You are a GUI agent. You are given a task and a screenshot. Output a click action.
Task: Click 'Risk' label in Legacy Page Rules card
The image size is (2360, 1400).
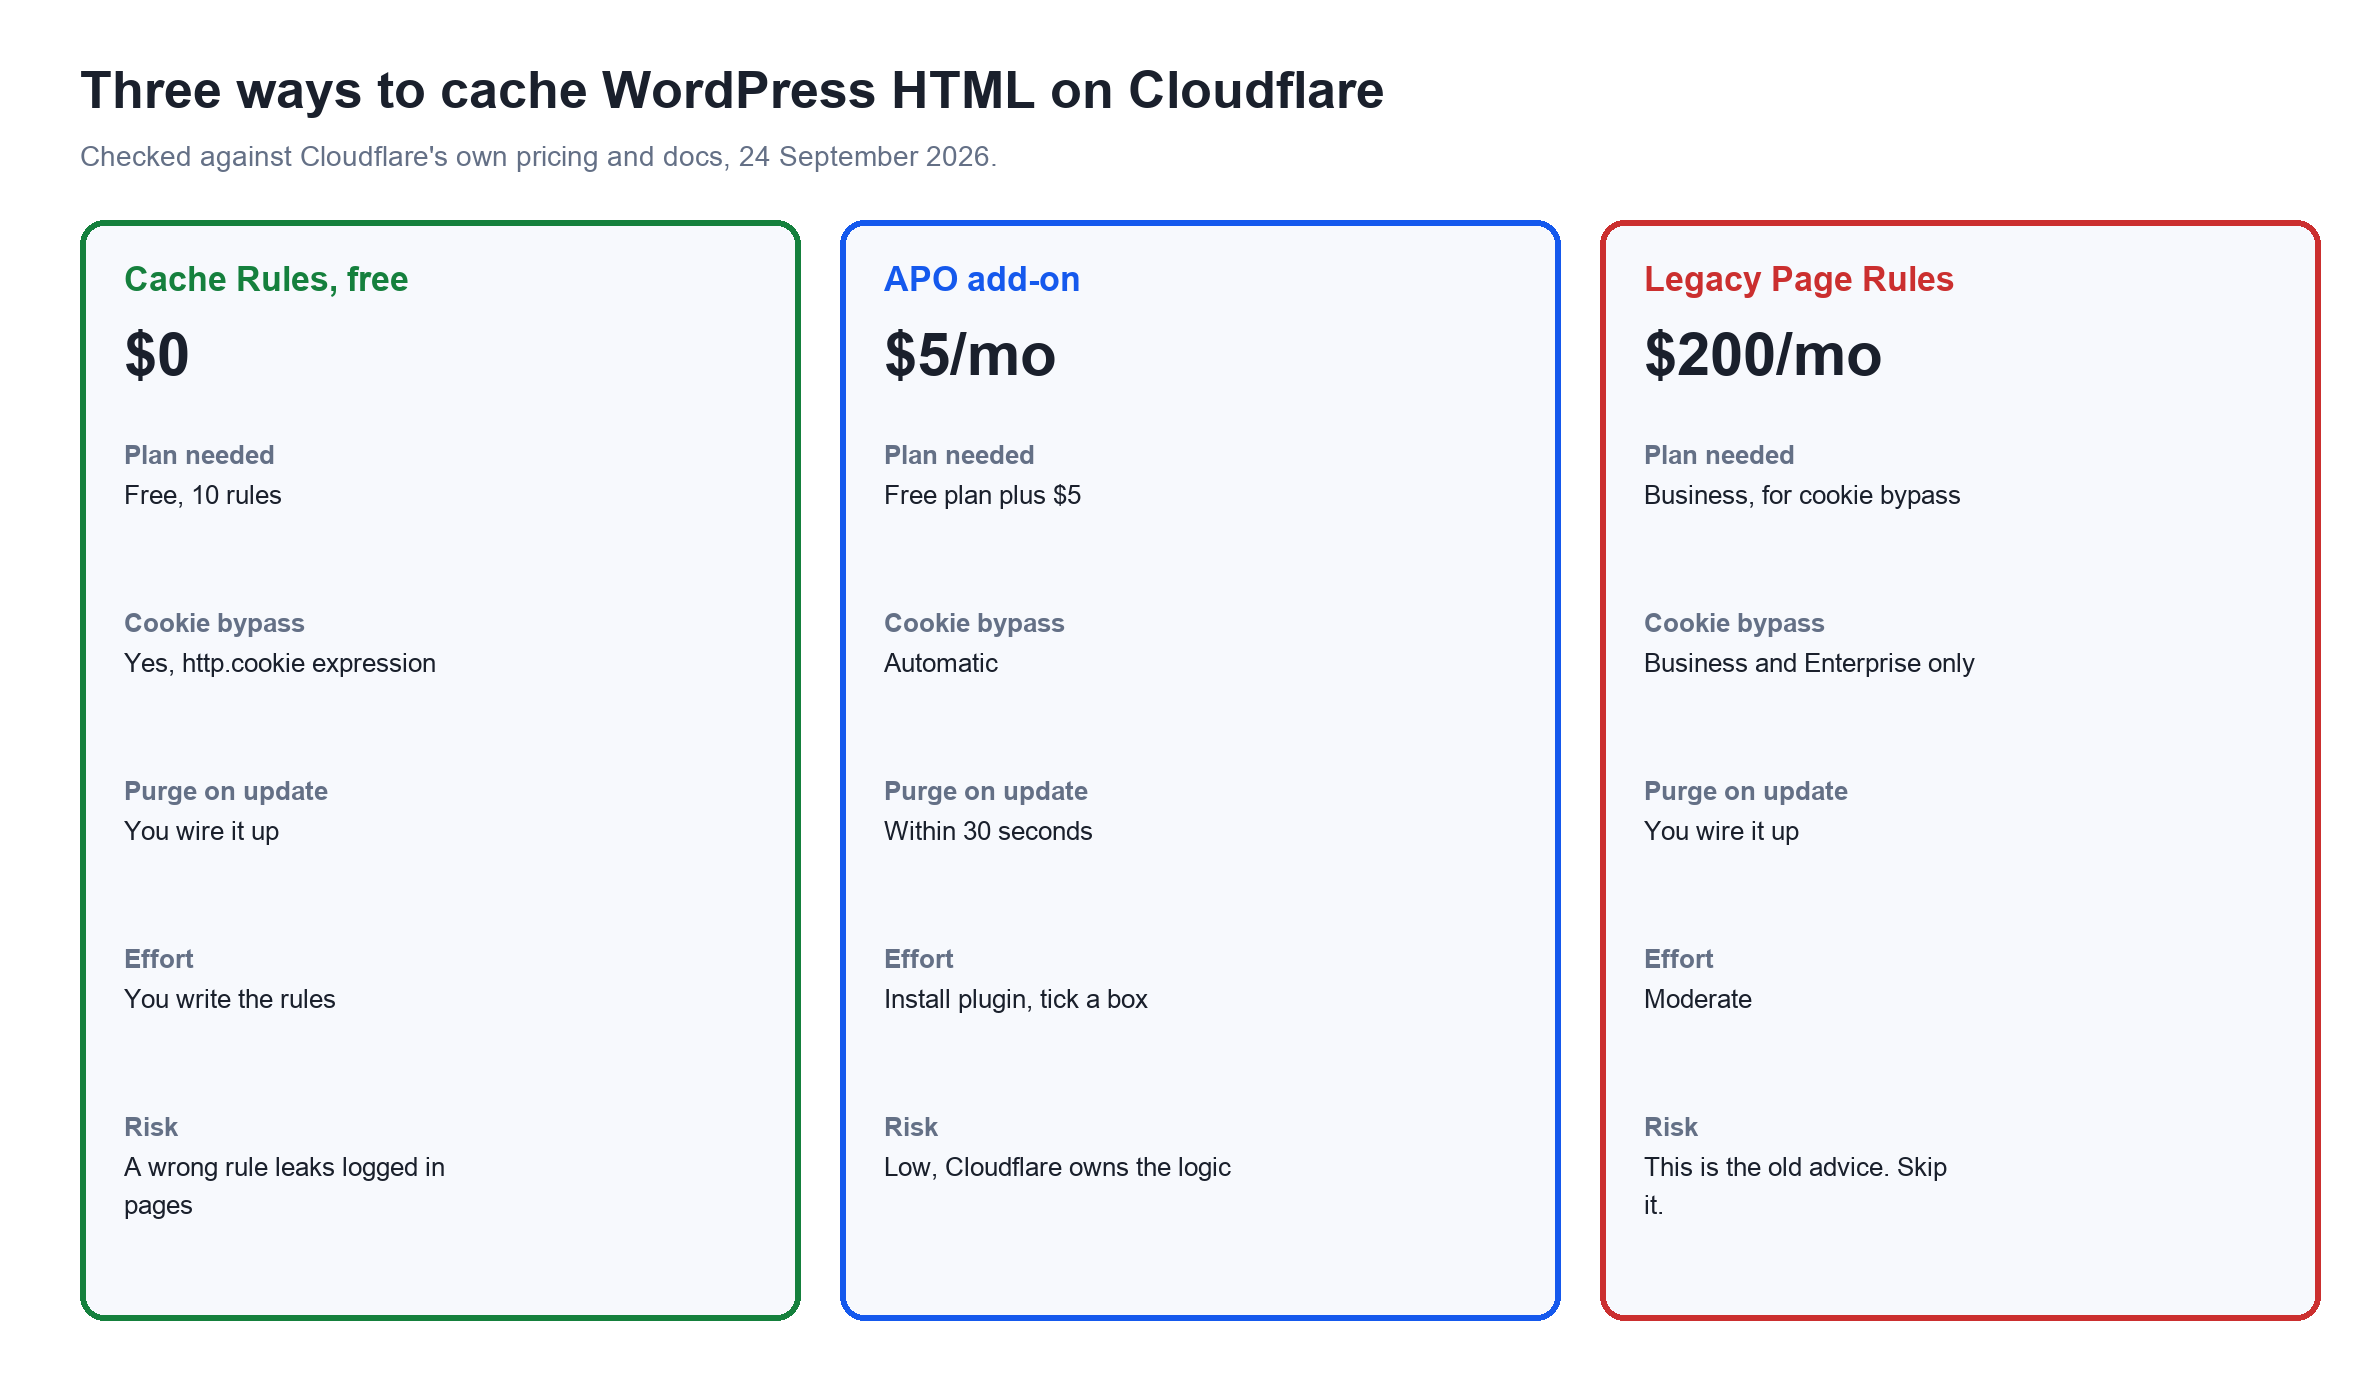1671,1127
